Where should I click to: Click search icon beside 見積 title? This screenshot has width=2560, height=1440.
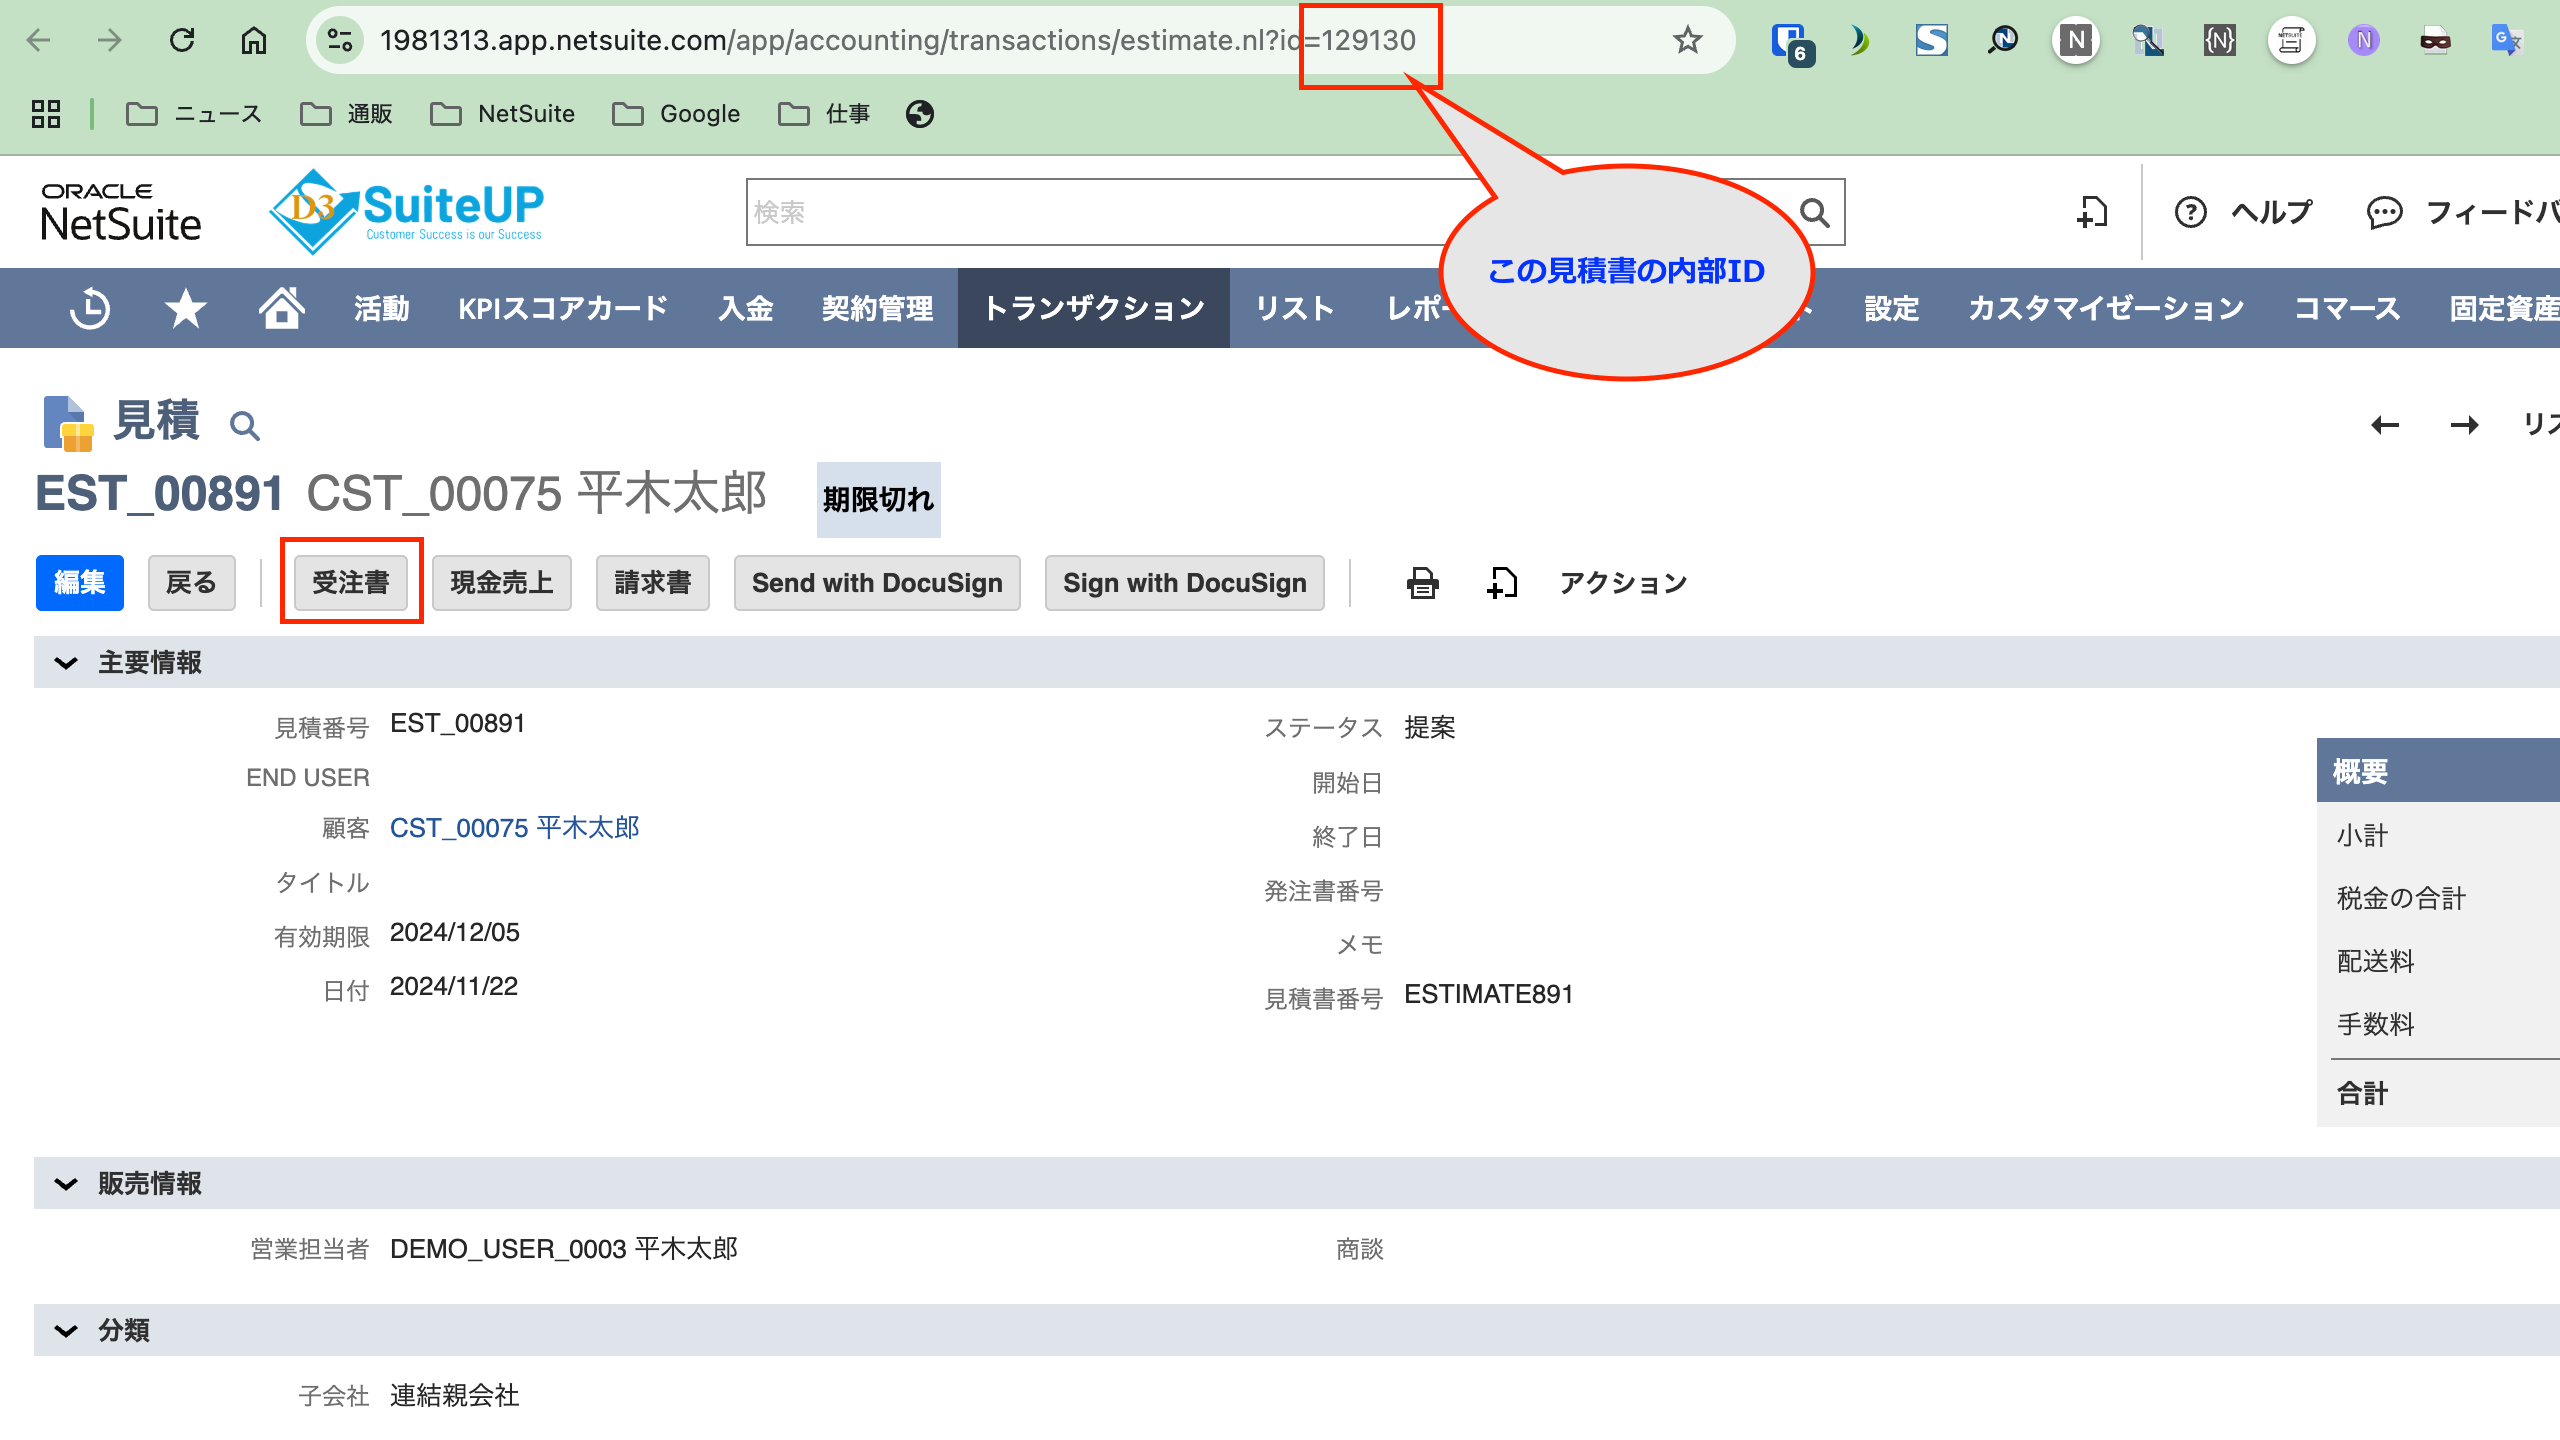pyautogui.click(x=244, y=426)
